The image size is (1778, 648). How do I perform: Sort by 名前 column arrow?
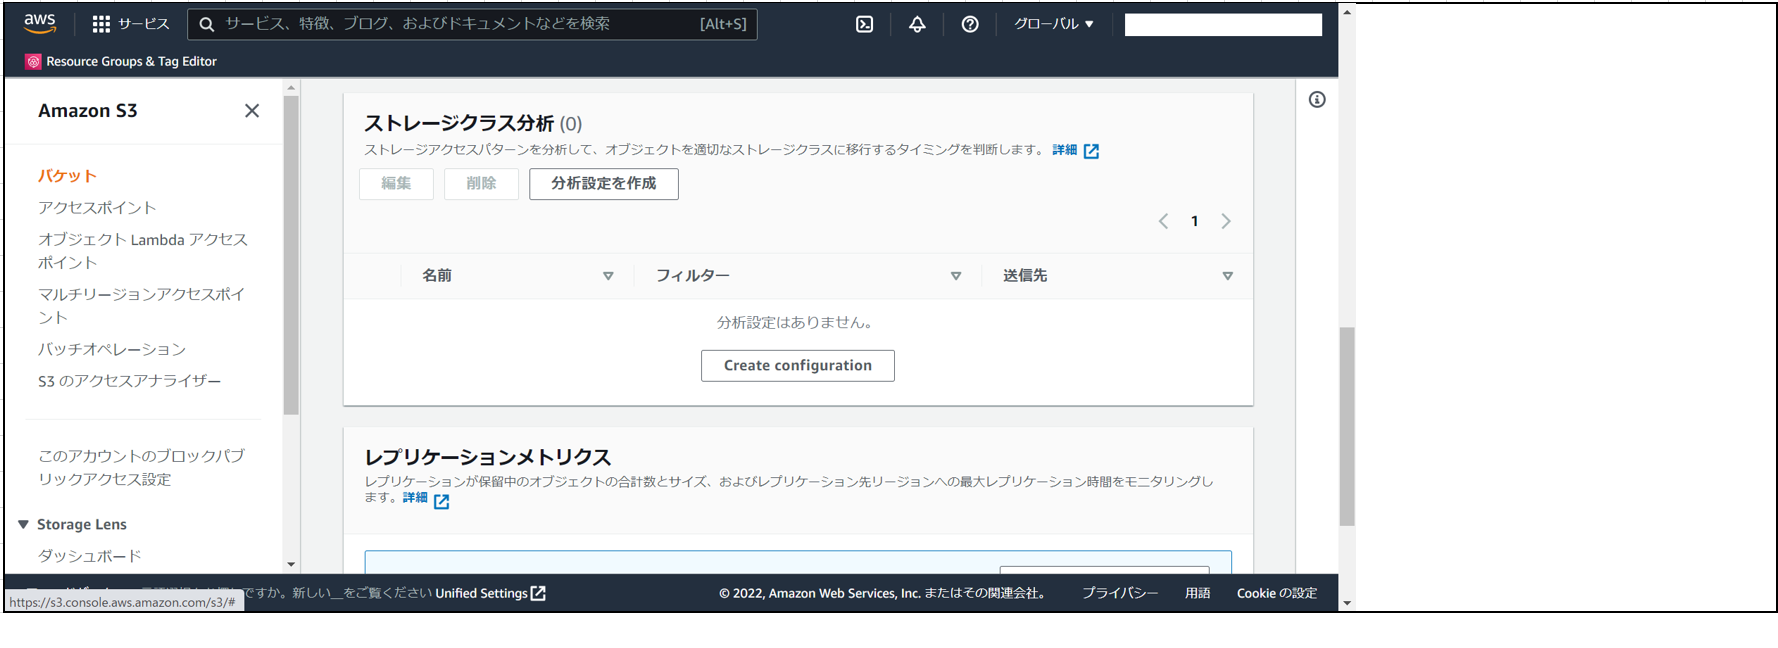(x=608, y=276)
